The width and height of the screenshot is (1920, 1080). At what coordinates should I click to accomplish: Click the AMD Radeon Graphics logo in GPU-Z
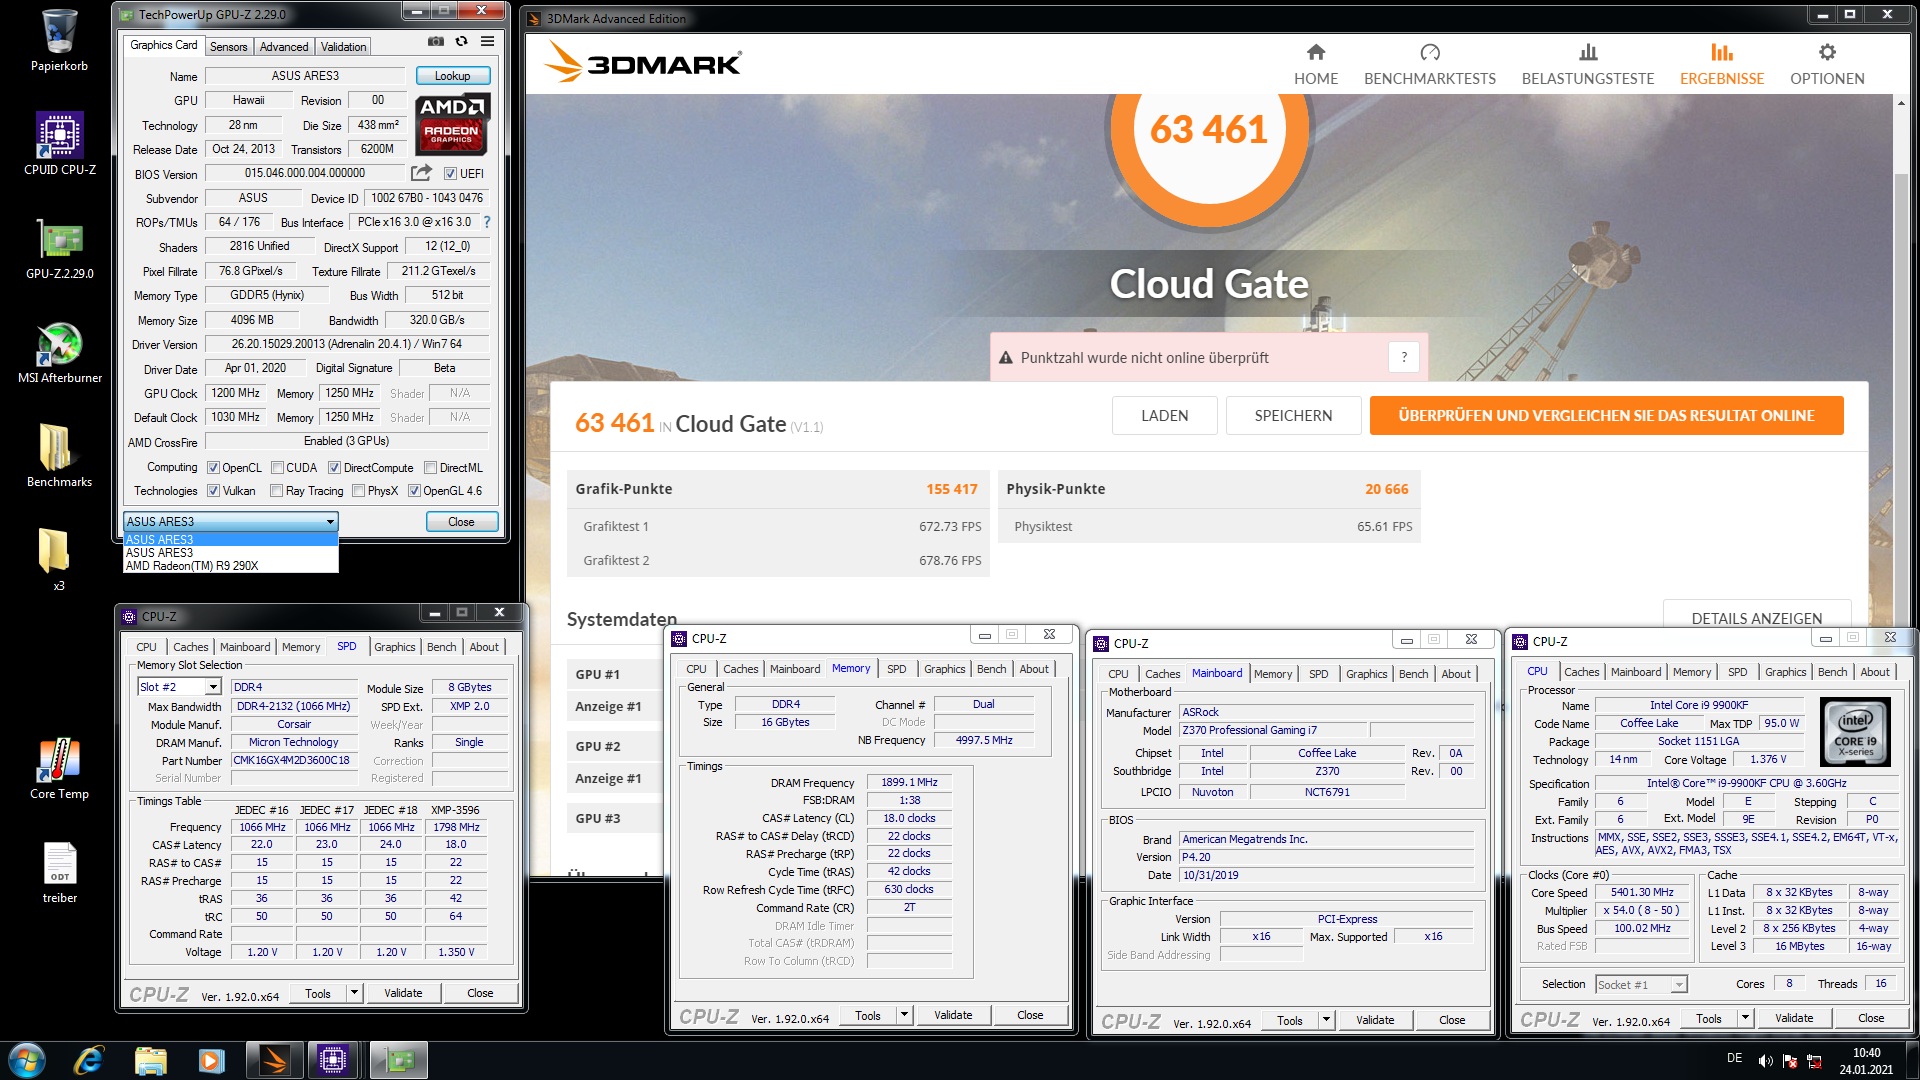pos(452,124)
